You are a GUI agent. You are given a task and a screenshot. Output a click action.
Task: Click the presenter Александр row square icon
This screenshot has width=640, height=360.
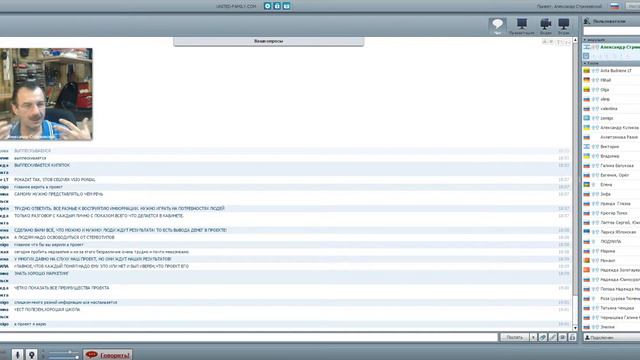click(x=587, y=56)
